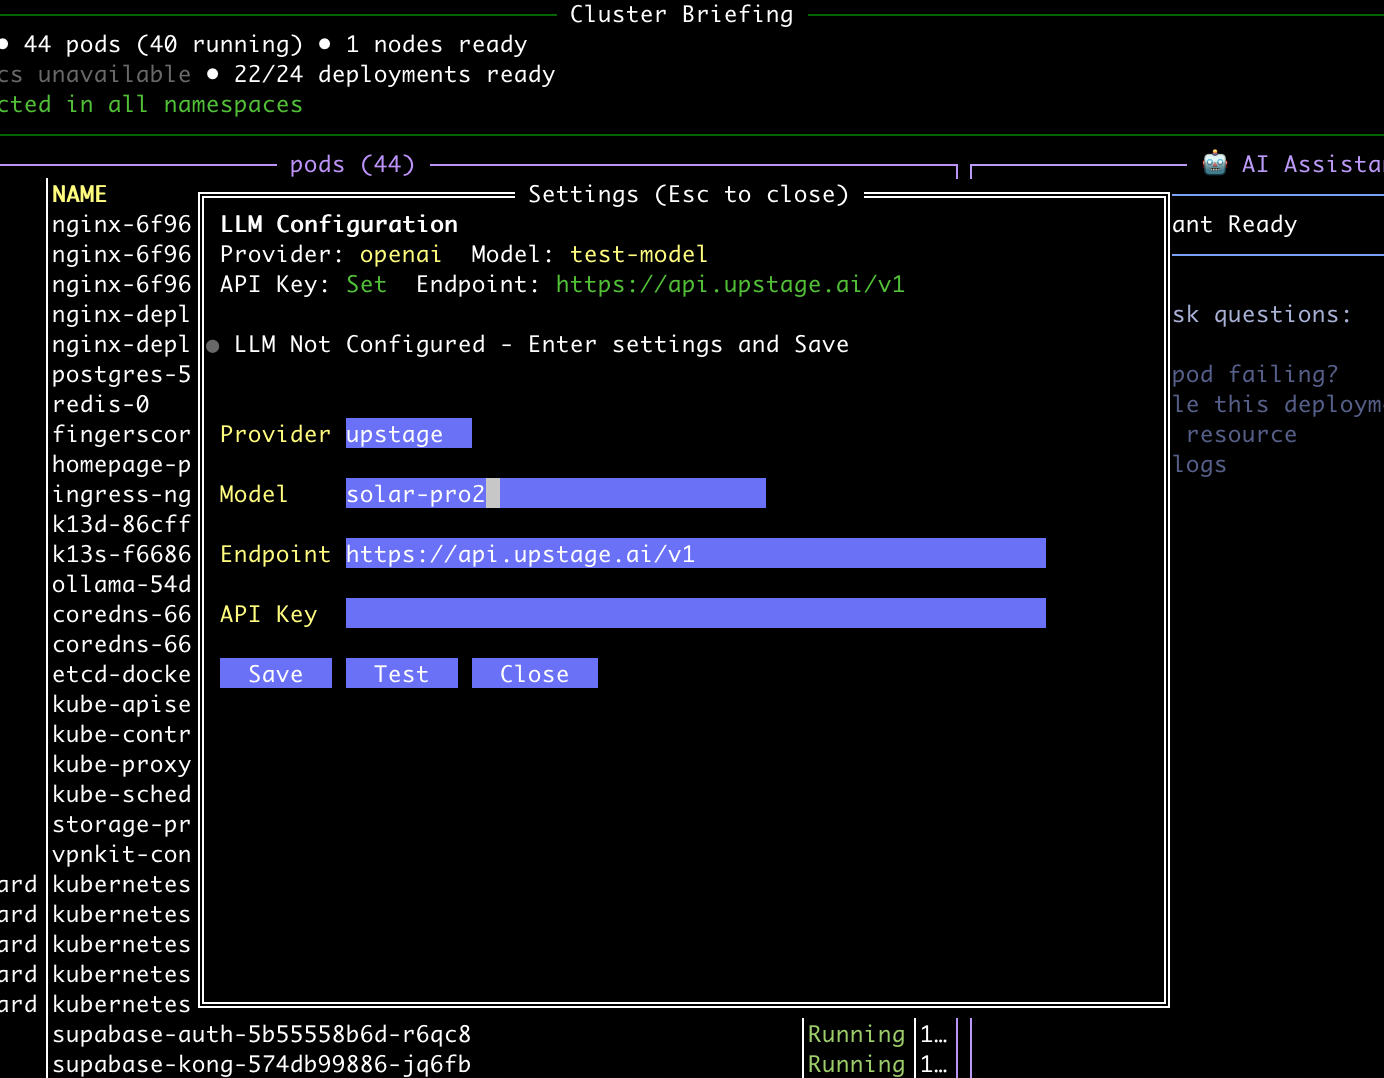This screenshot has width=1384, height=1078.
Task: Click the empty API Key field
Action: [x=695, y=614]
